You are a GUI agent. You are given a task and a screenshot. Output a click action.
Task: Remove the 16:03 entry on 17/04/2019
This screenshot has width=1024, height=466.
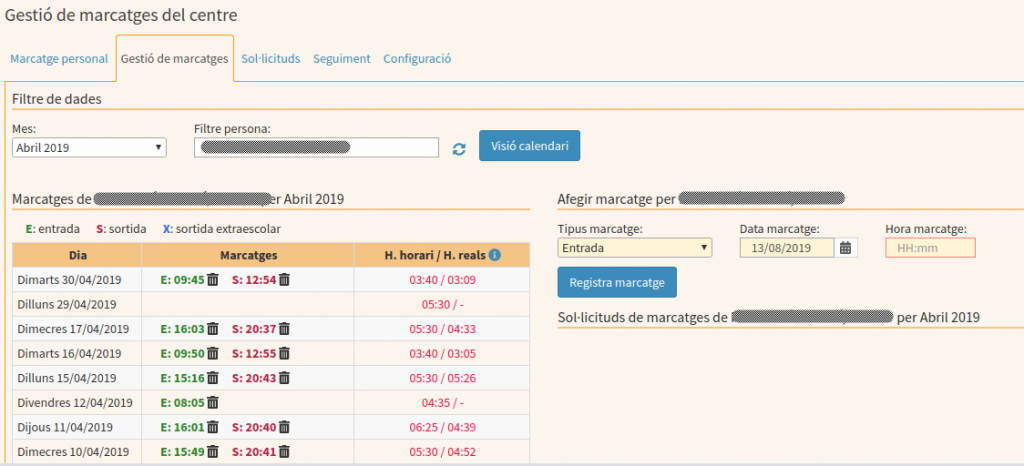(x=212, y=328)
